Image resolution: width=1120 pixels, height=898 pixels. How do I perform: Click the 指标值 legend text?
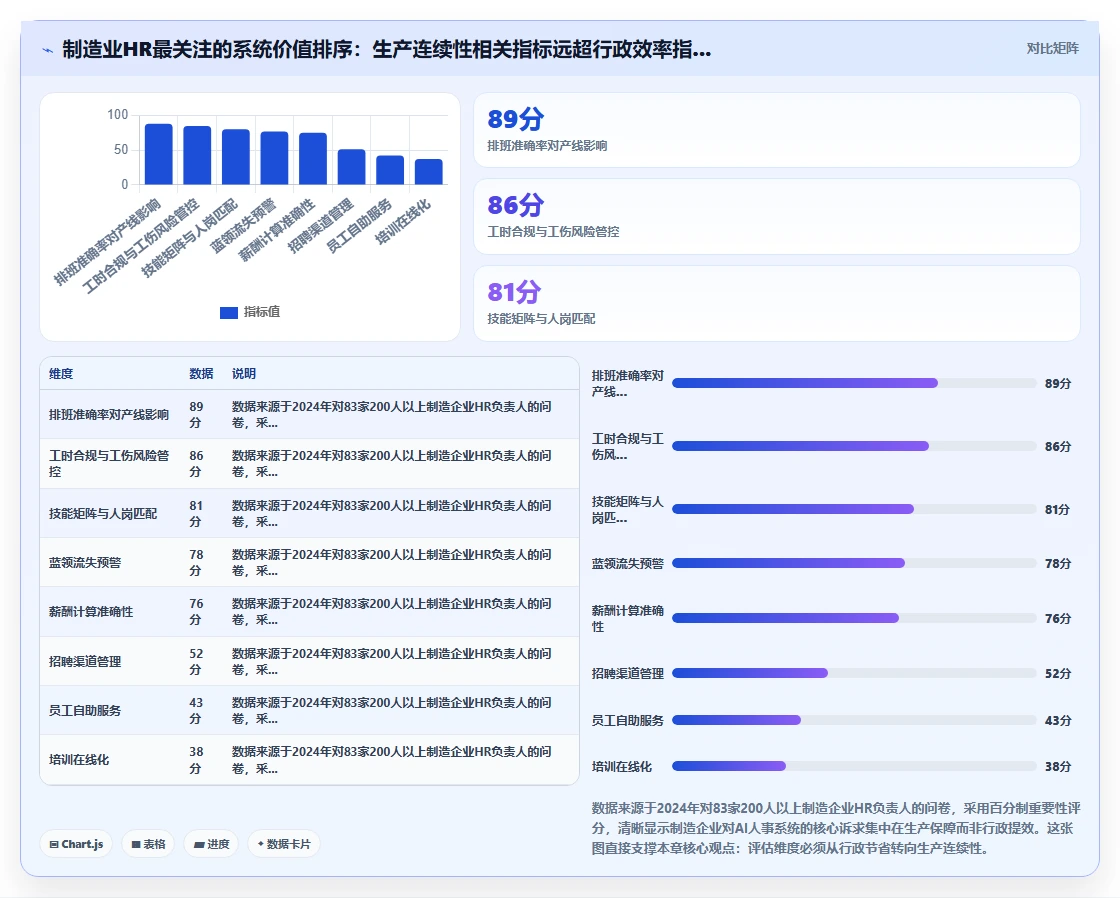[261, 312]
